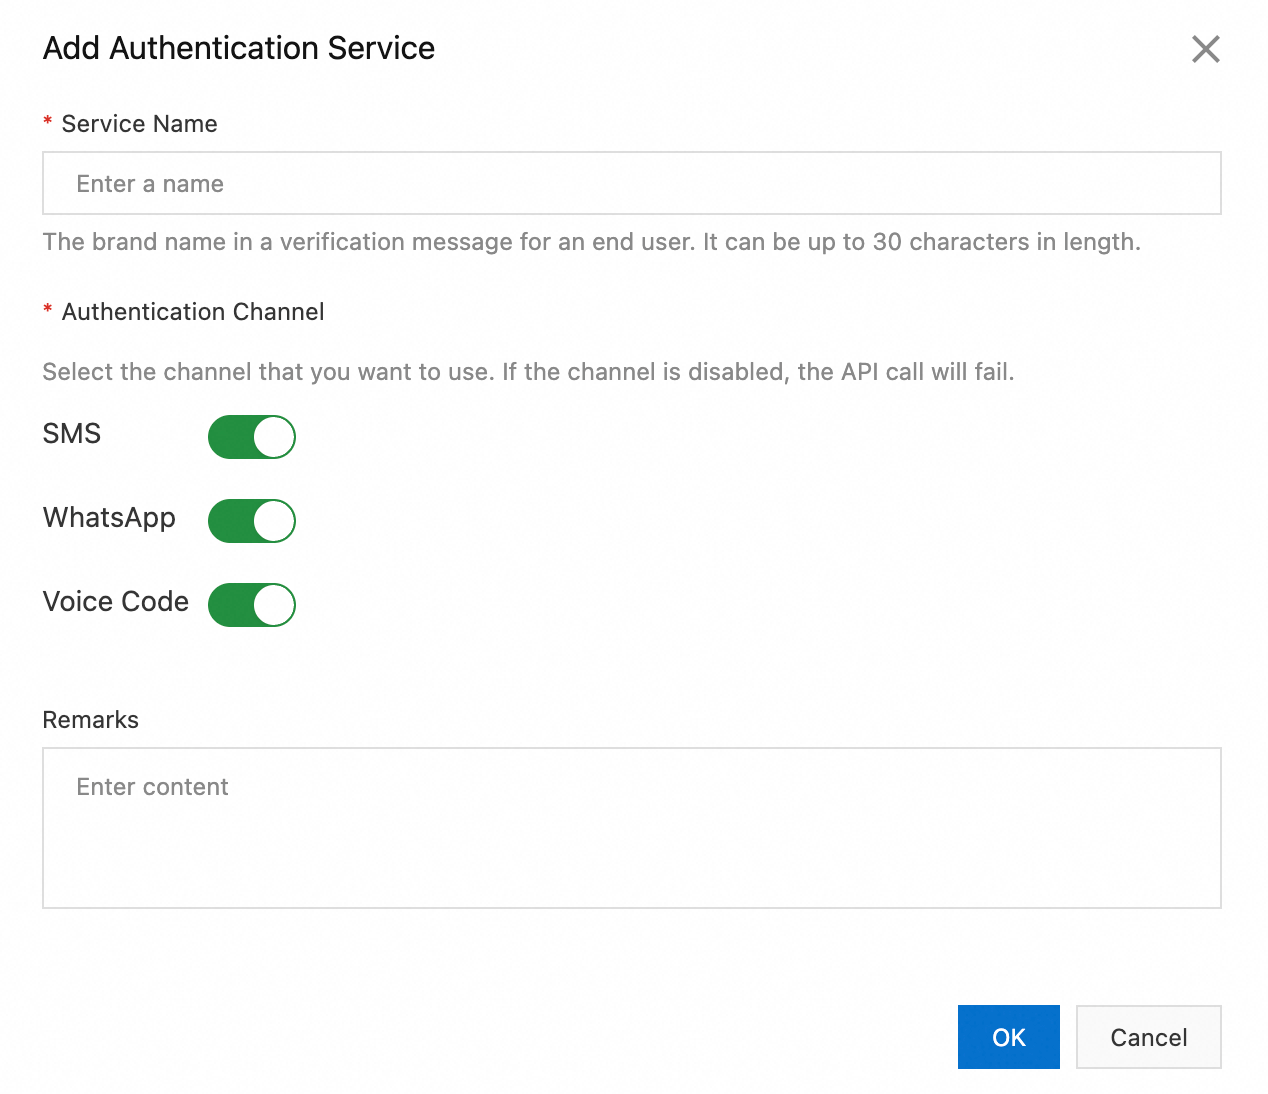
Task: Click the Voice Code label text
Action: click(116, 602)
